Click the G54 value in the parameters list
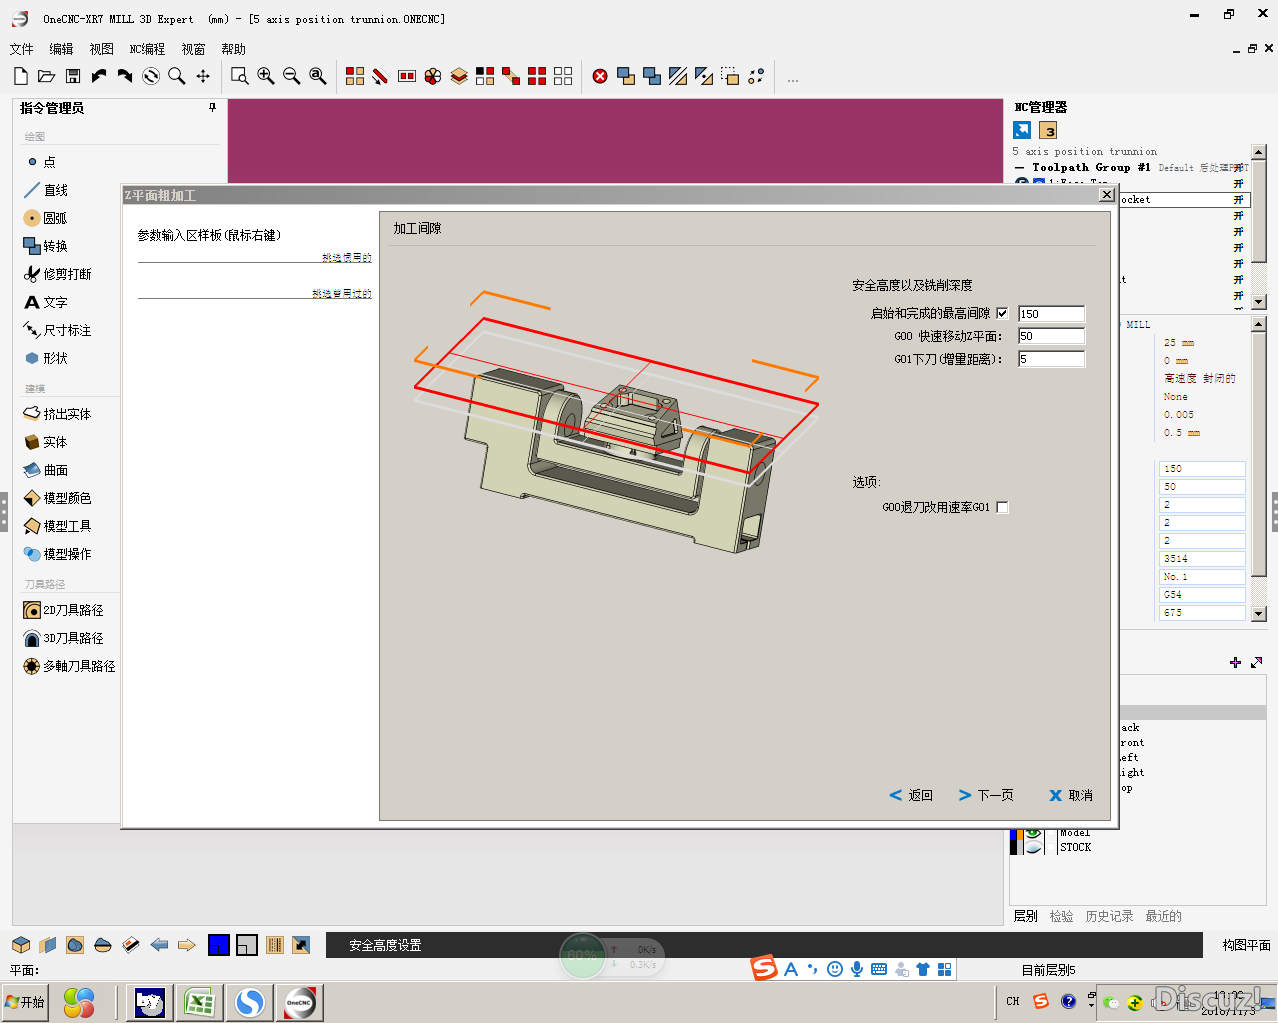The image size is (1278, 1023). [x=1202, y=595]
